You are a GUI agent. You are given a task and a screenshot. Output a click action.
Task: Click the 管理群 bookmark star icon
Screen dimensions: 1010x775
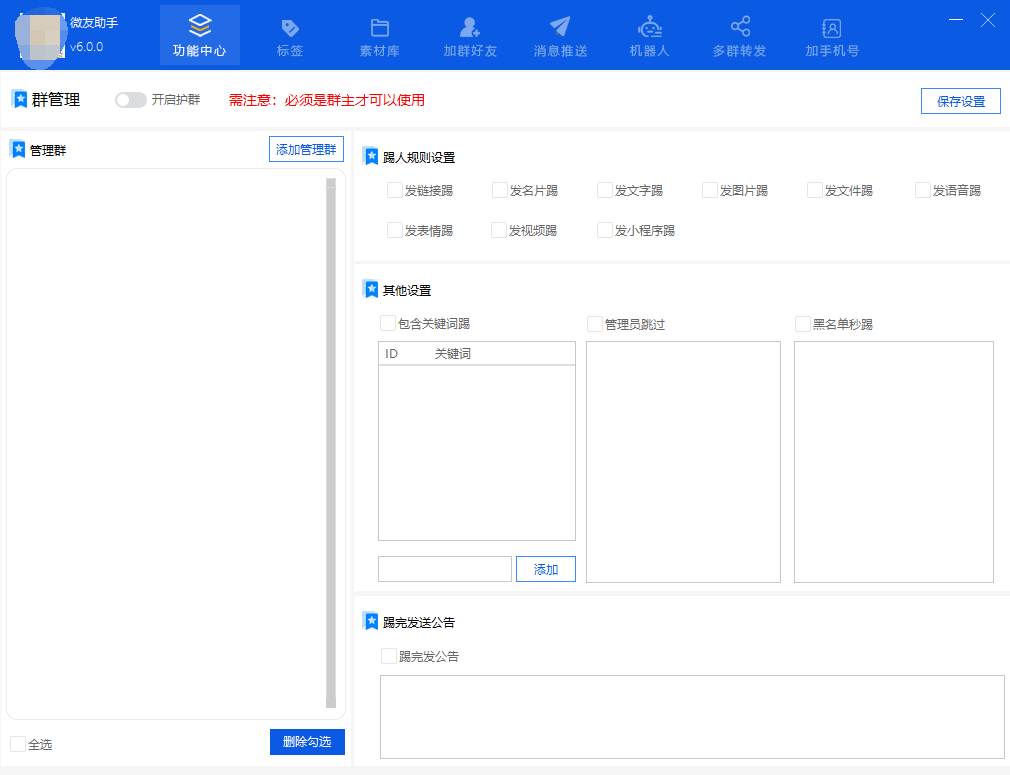tap(18, 149)
